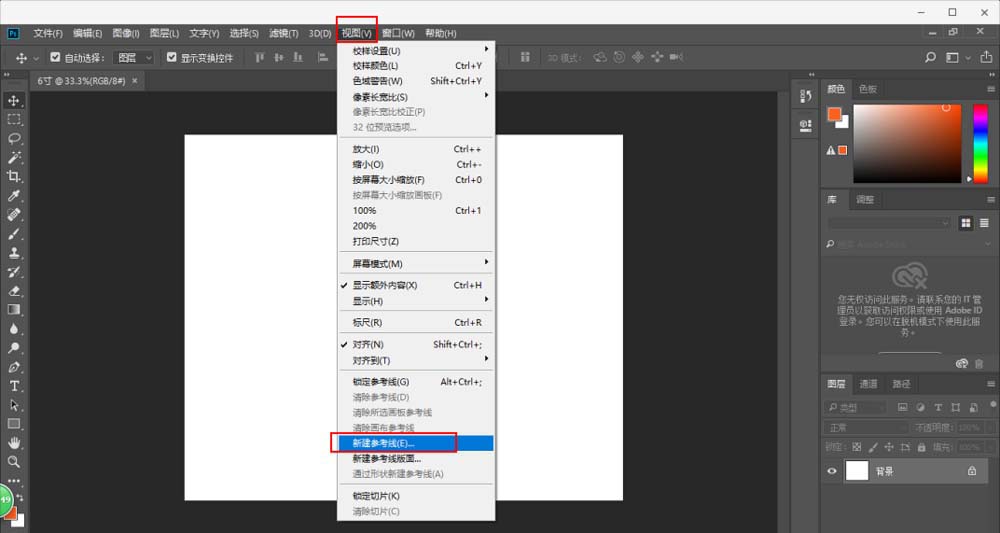Choose 打印尺寸(Z) item
The height and width of the screenshot is (533, 1000).
pos(416,241)
